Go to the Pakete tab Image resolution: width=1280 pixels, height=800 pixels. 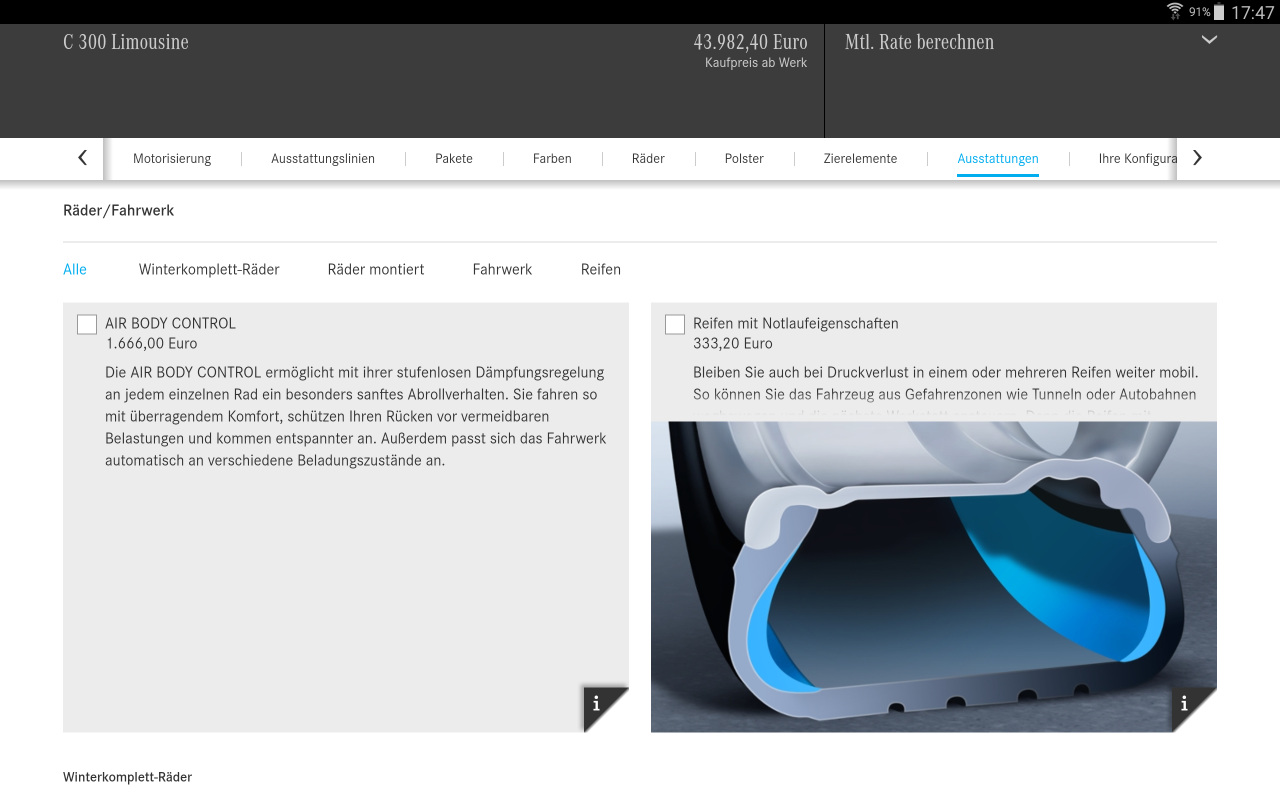(x=454, y=158)
